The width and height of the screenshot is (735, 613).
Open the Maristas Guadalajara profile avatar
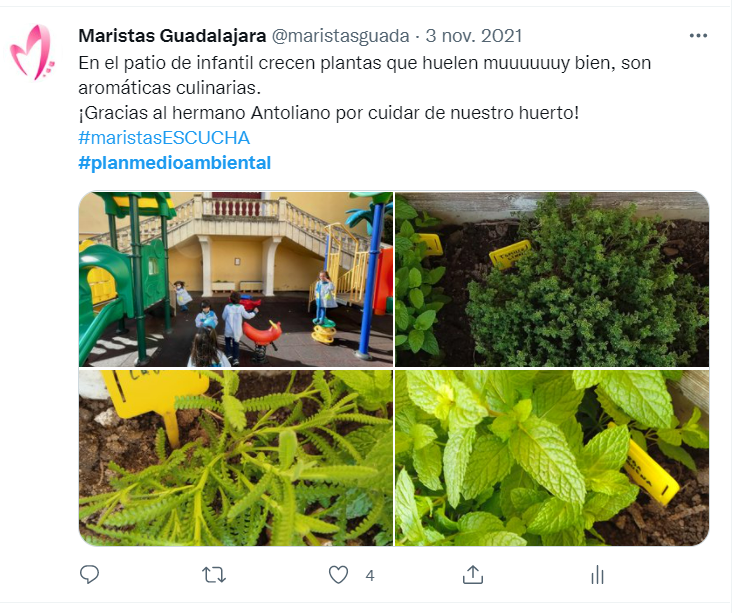tap(32, 52)
